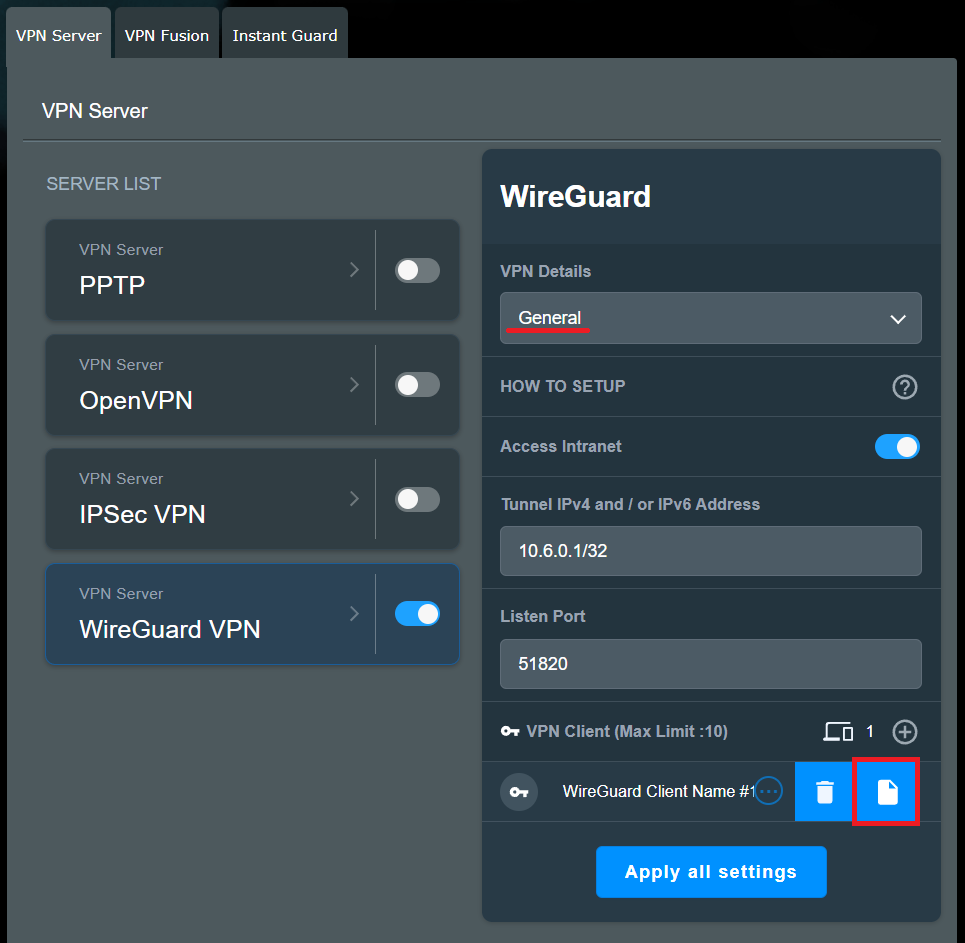
Task: Click the SERVER LIST heading
Action: (103, 183)
